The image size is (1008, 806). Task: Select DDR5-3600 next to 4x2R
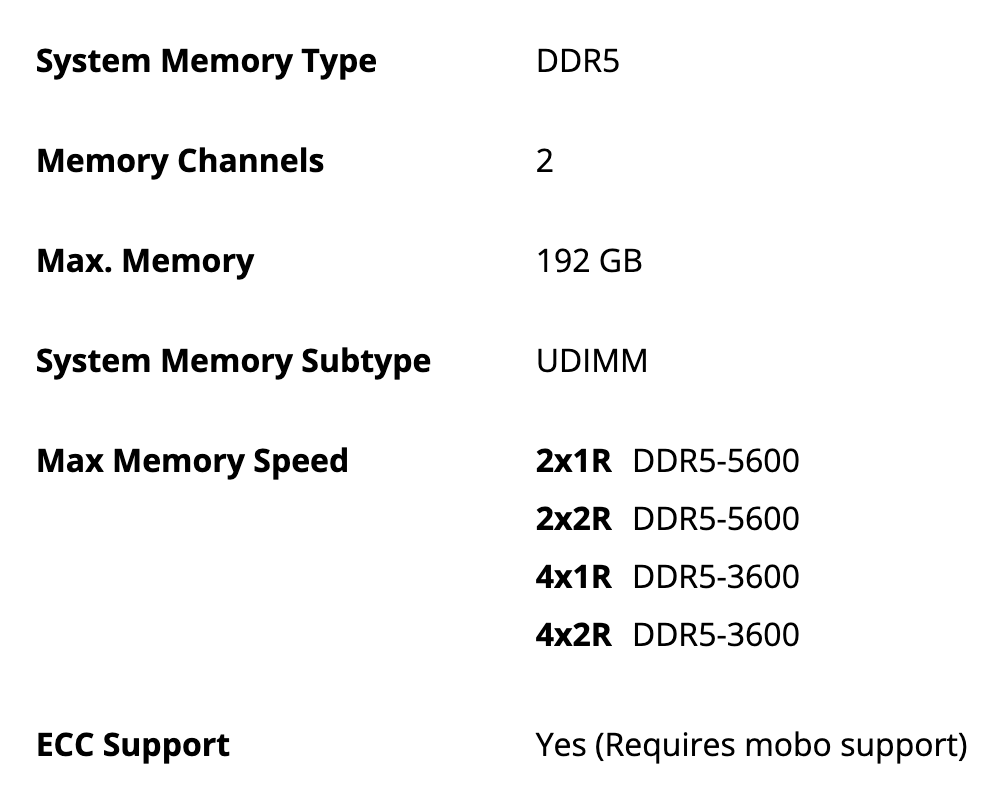click(716, 635)
